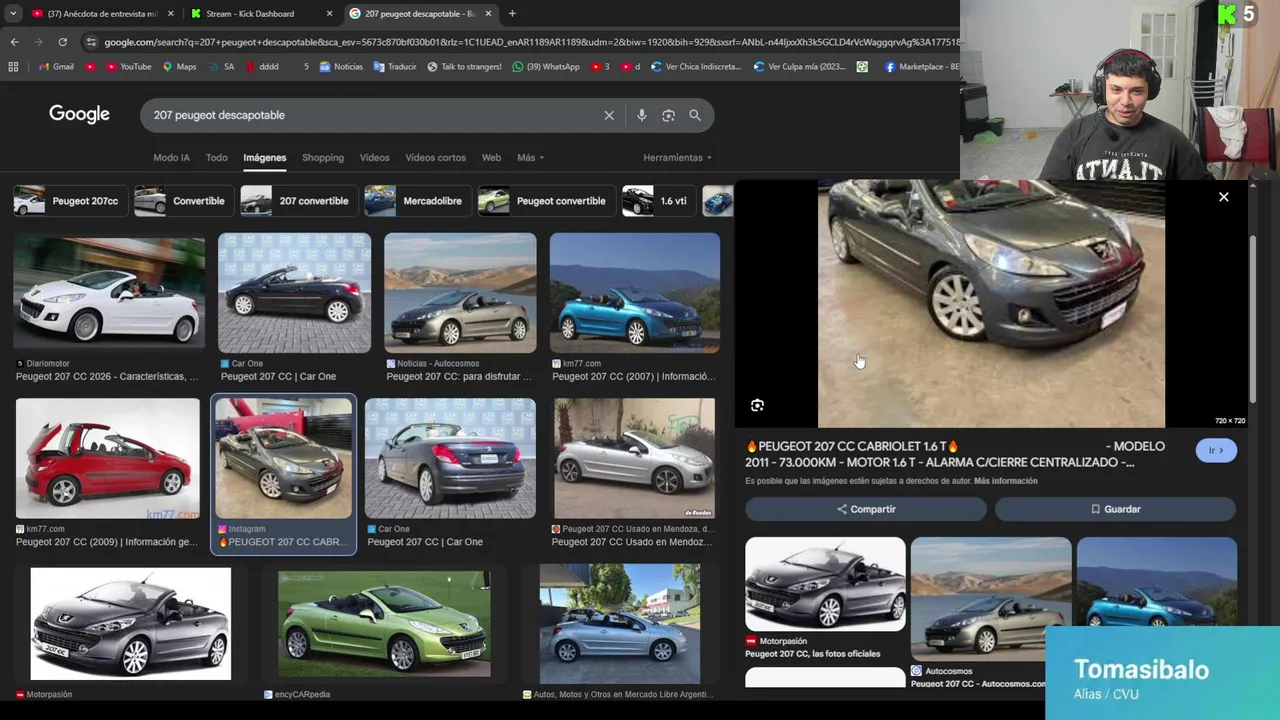
Task: Open Motorpasión fotos oficiales related image
Action: pos(825,585)
